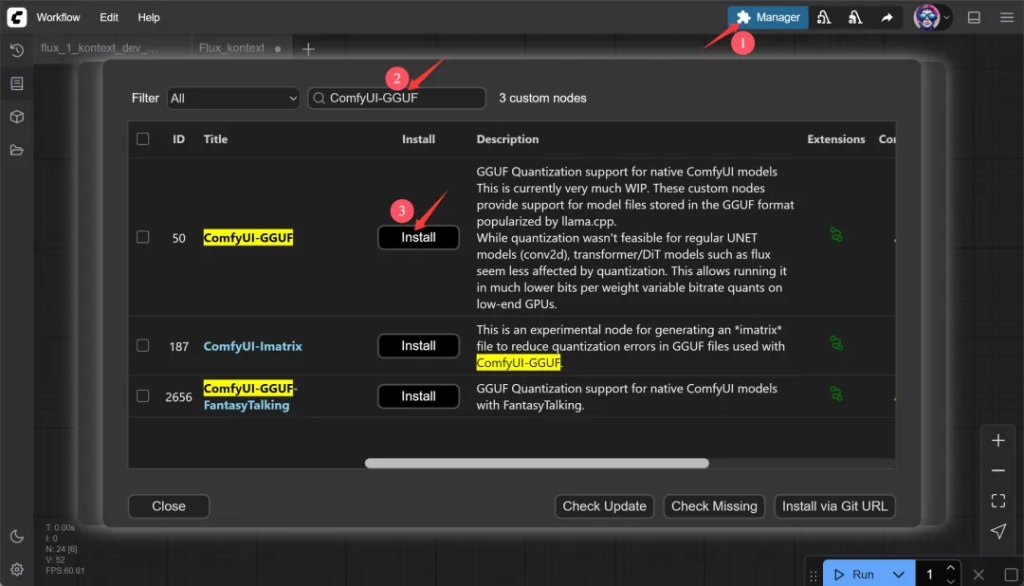1024x586 pixels.
Task: Zoom out with the minus icon
Action: tap(998, 470)
